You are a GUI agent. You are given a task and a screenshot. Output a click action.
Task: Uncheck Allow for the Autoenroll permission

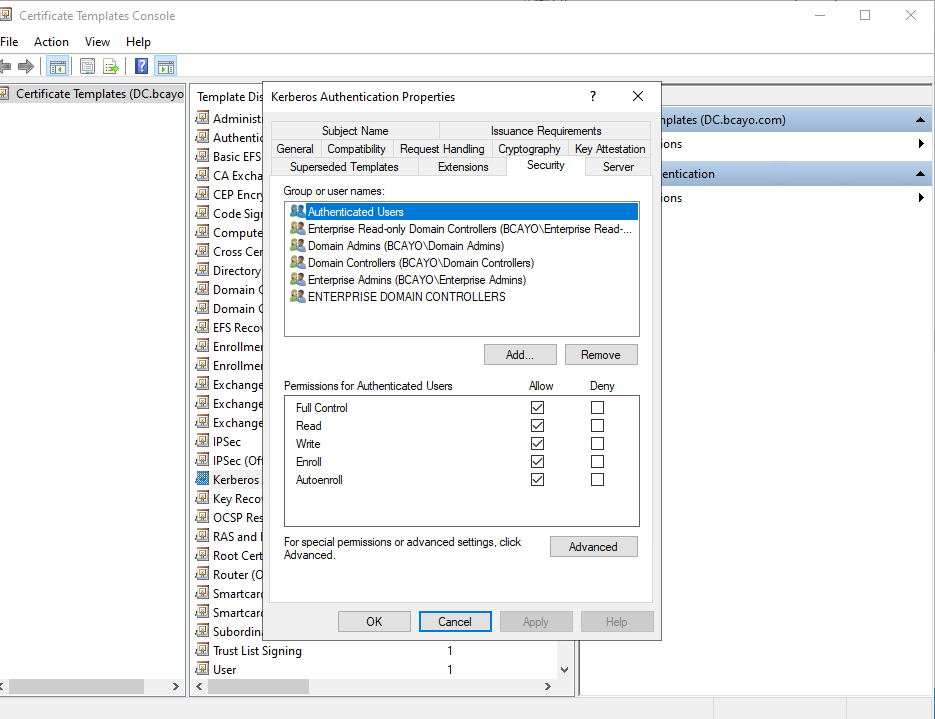[538, 480]
